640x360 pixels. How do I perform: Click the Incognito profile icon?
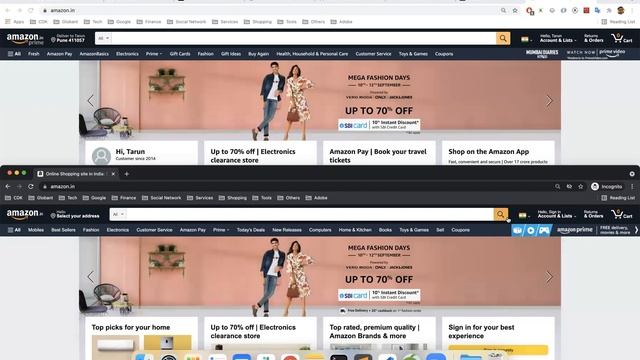pos(607,187)
